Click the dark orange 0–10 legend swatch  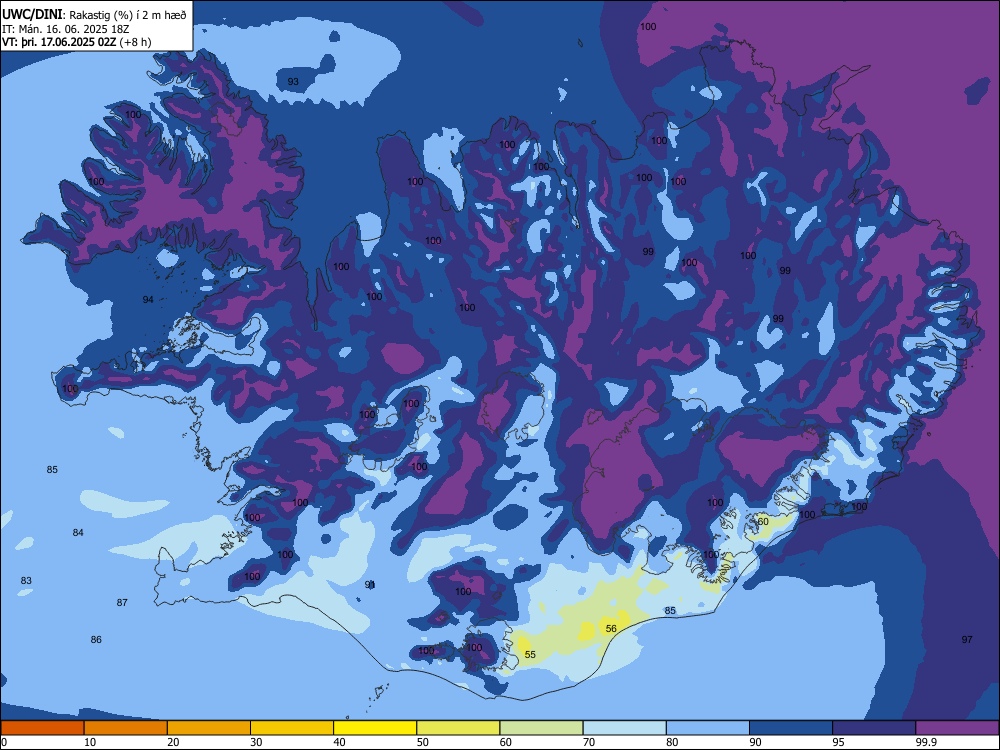42,728
